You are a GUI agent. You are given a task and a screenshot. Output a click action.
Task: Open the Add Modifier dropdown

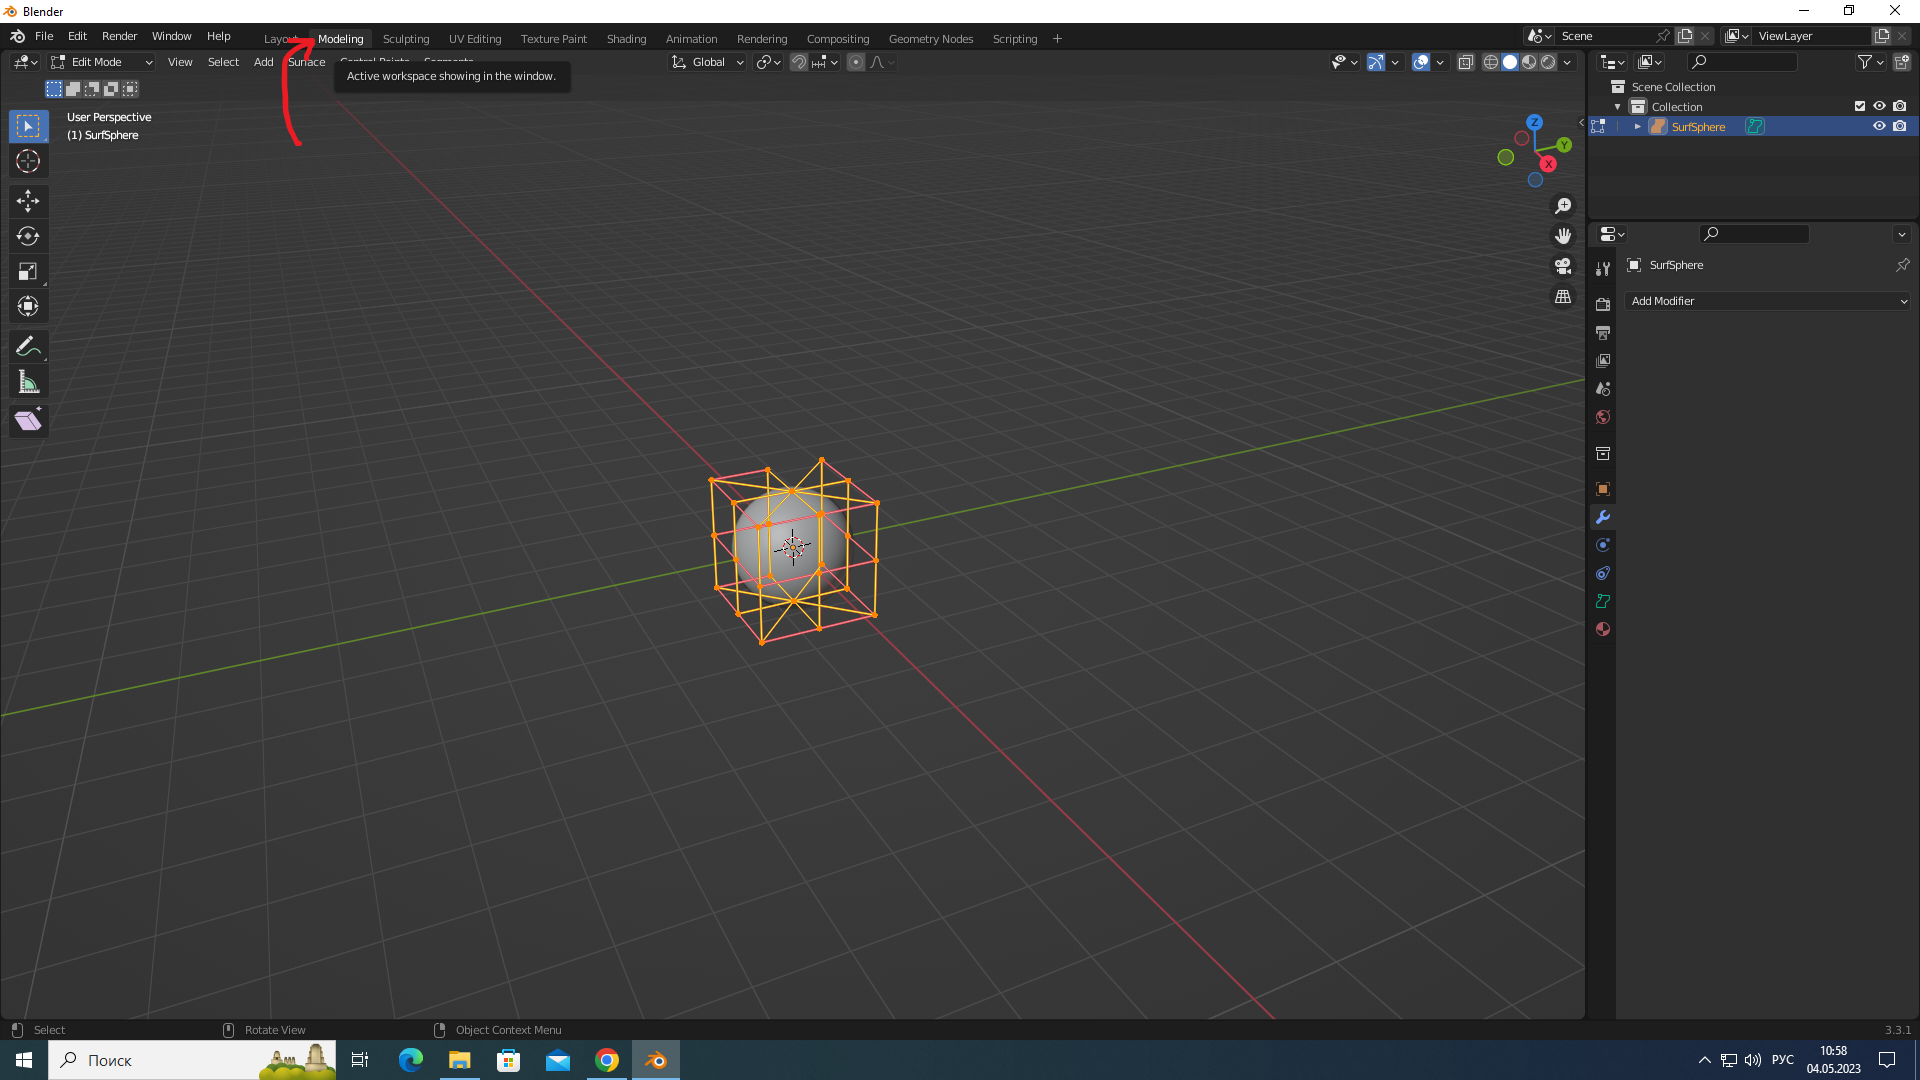[1767, 301]
